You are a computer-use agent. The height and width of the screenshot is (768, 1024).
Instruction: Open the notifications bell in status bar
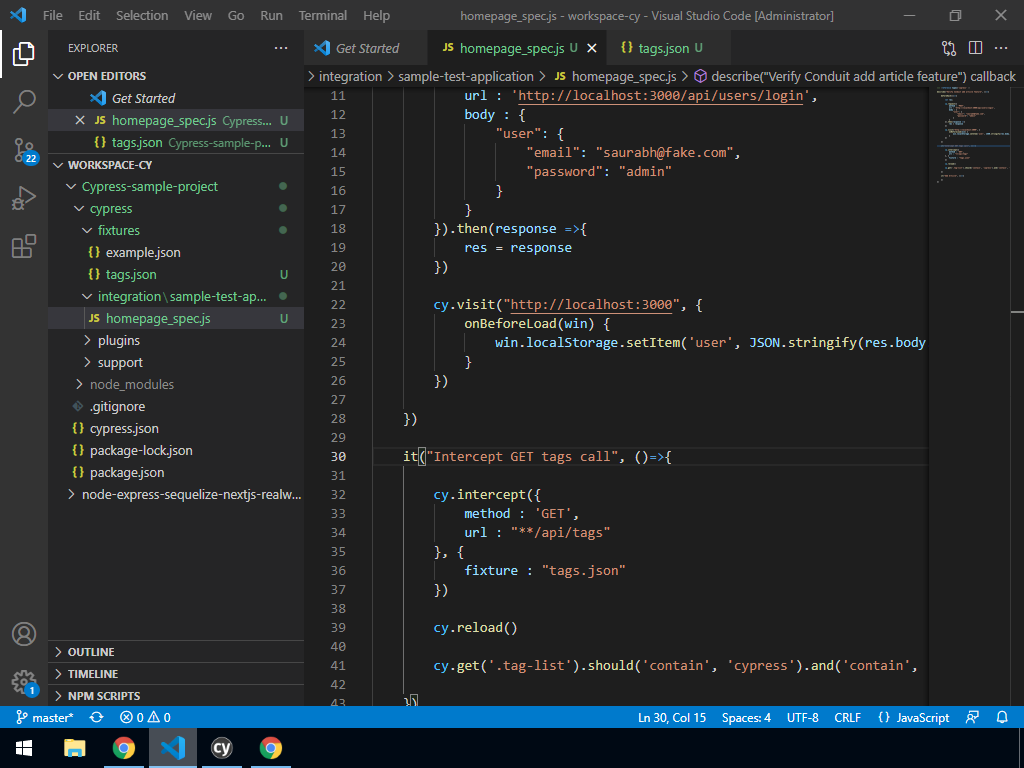tap(1002, 717)
